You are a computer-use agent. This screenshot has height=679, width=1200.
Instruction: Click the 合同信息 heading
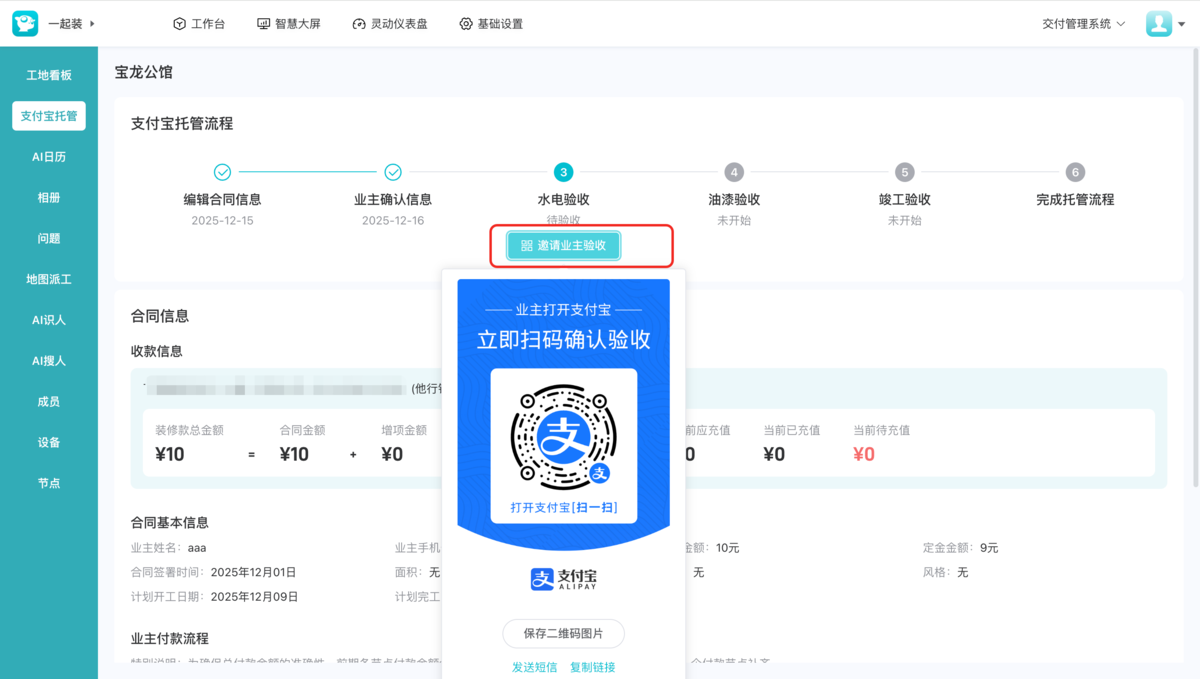coord(160,316)
